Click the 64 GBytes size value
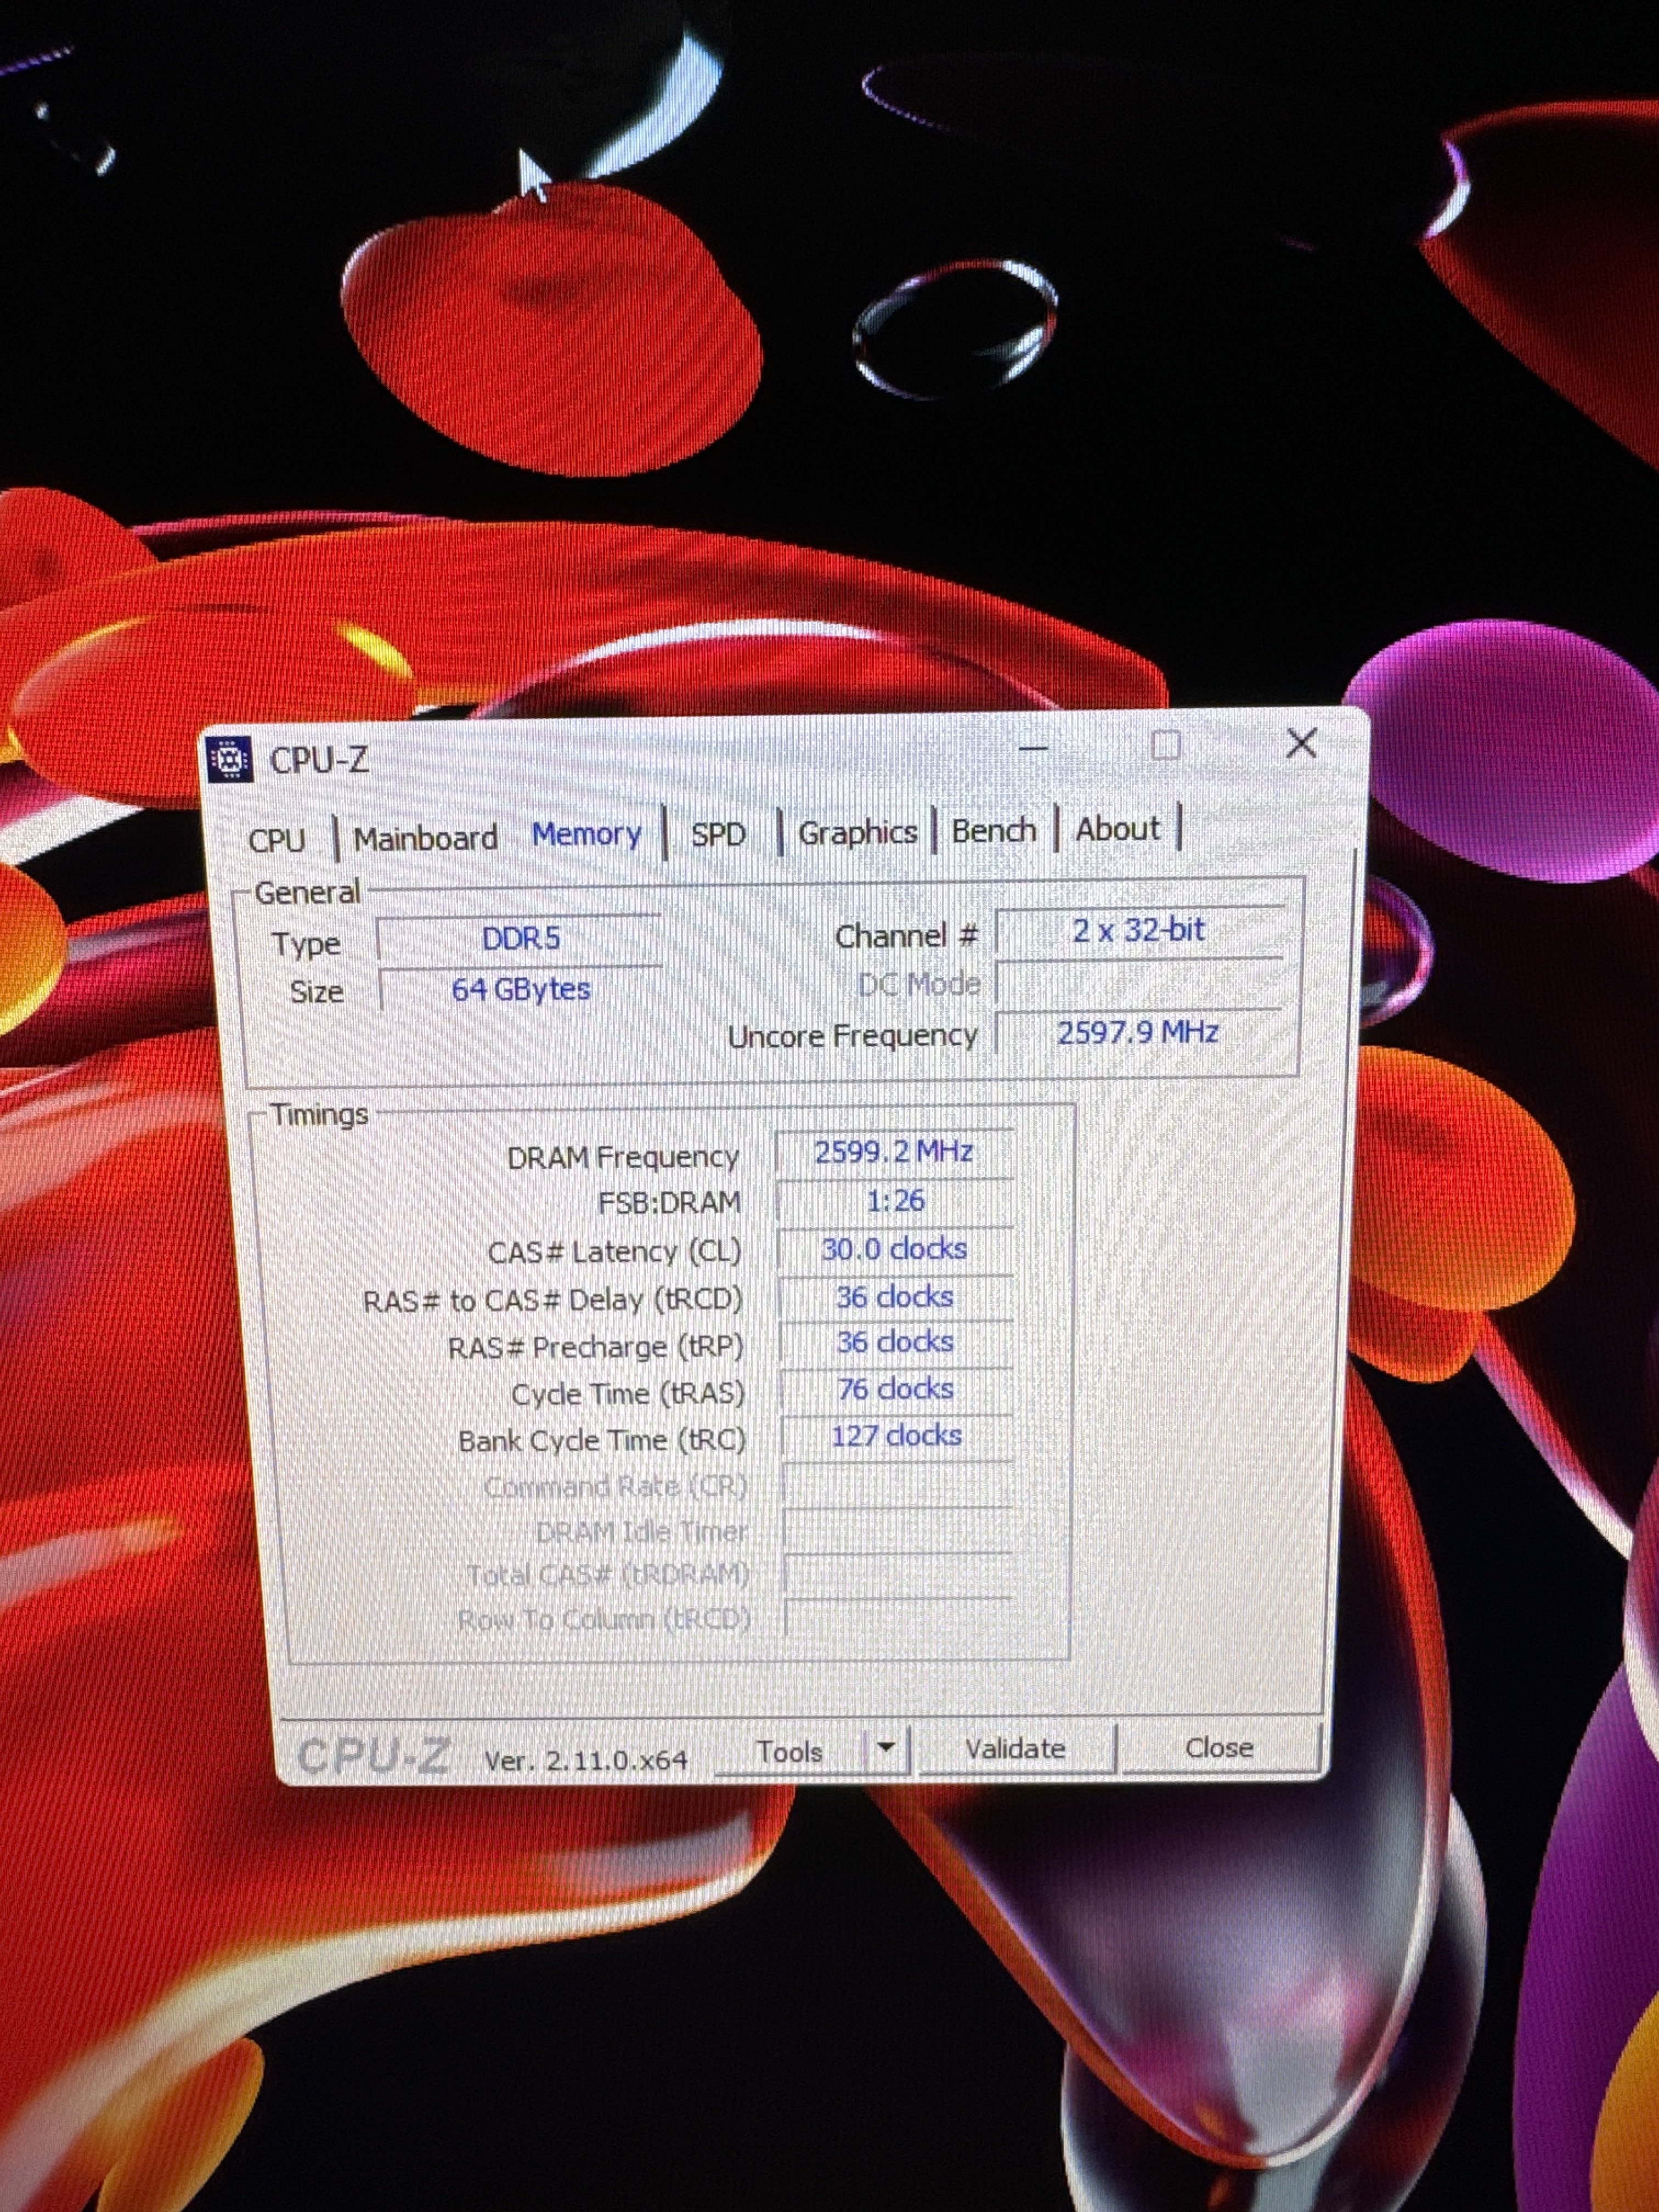The height and width of the screenshot is (2212, 1659). (x=520, y=989)
